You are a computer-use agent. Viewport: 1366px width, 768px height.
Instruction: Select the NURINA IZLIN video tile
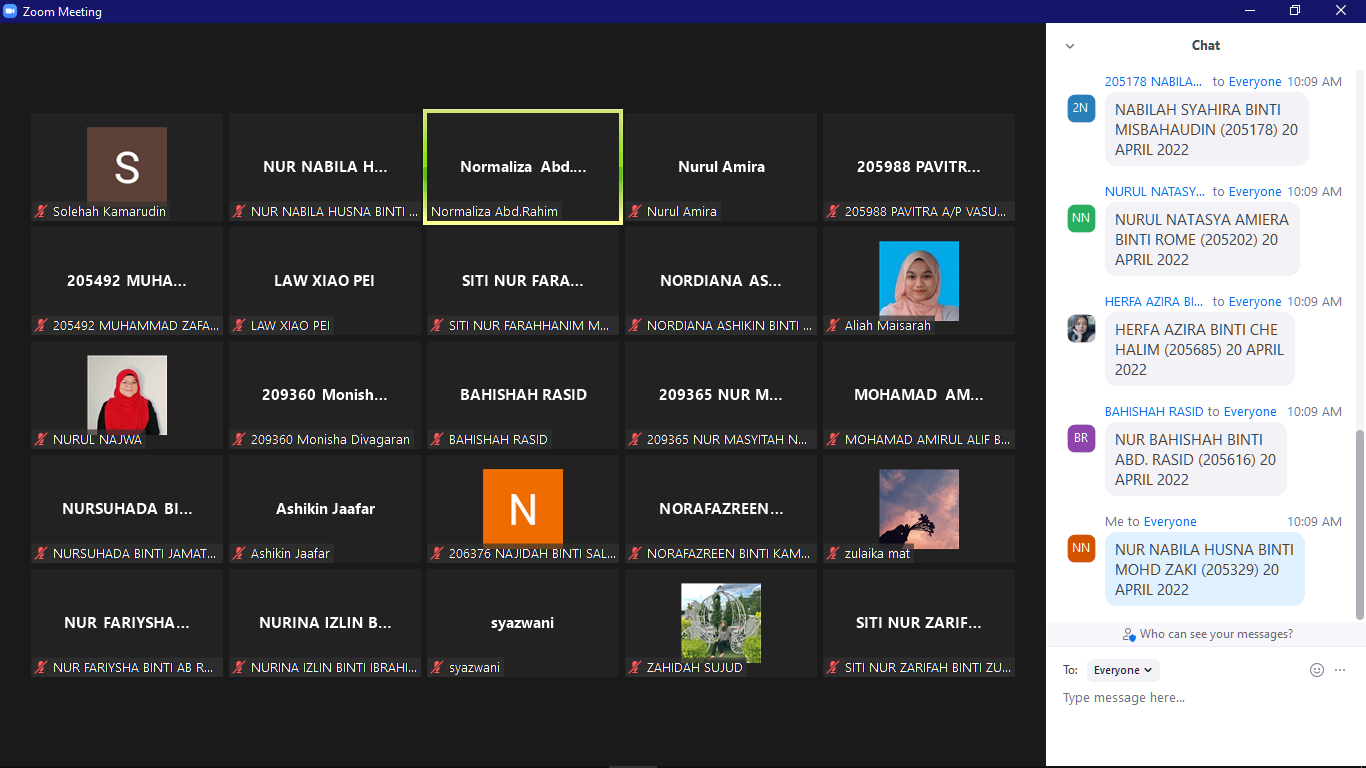[325, 623]
